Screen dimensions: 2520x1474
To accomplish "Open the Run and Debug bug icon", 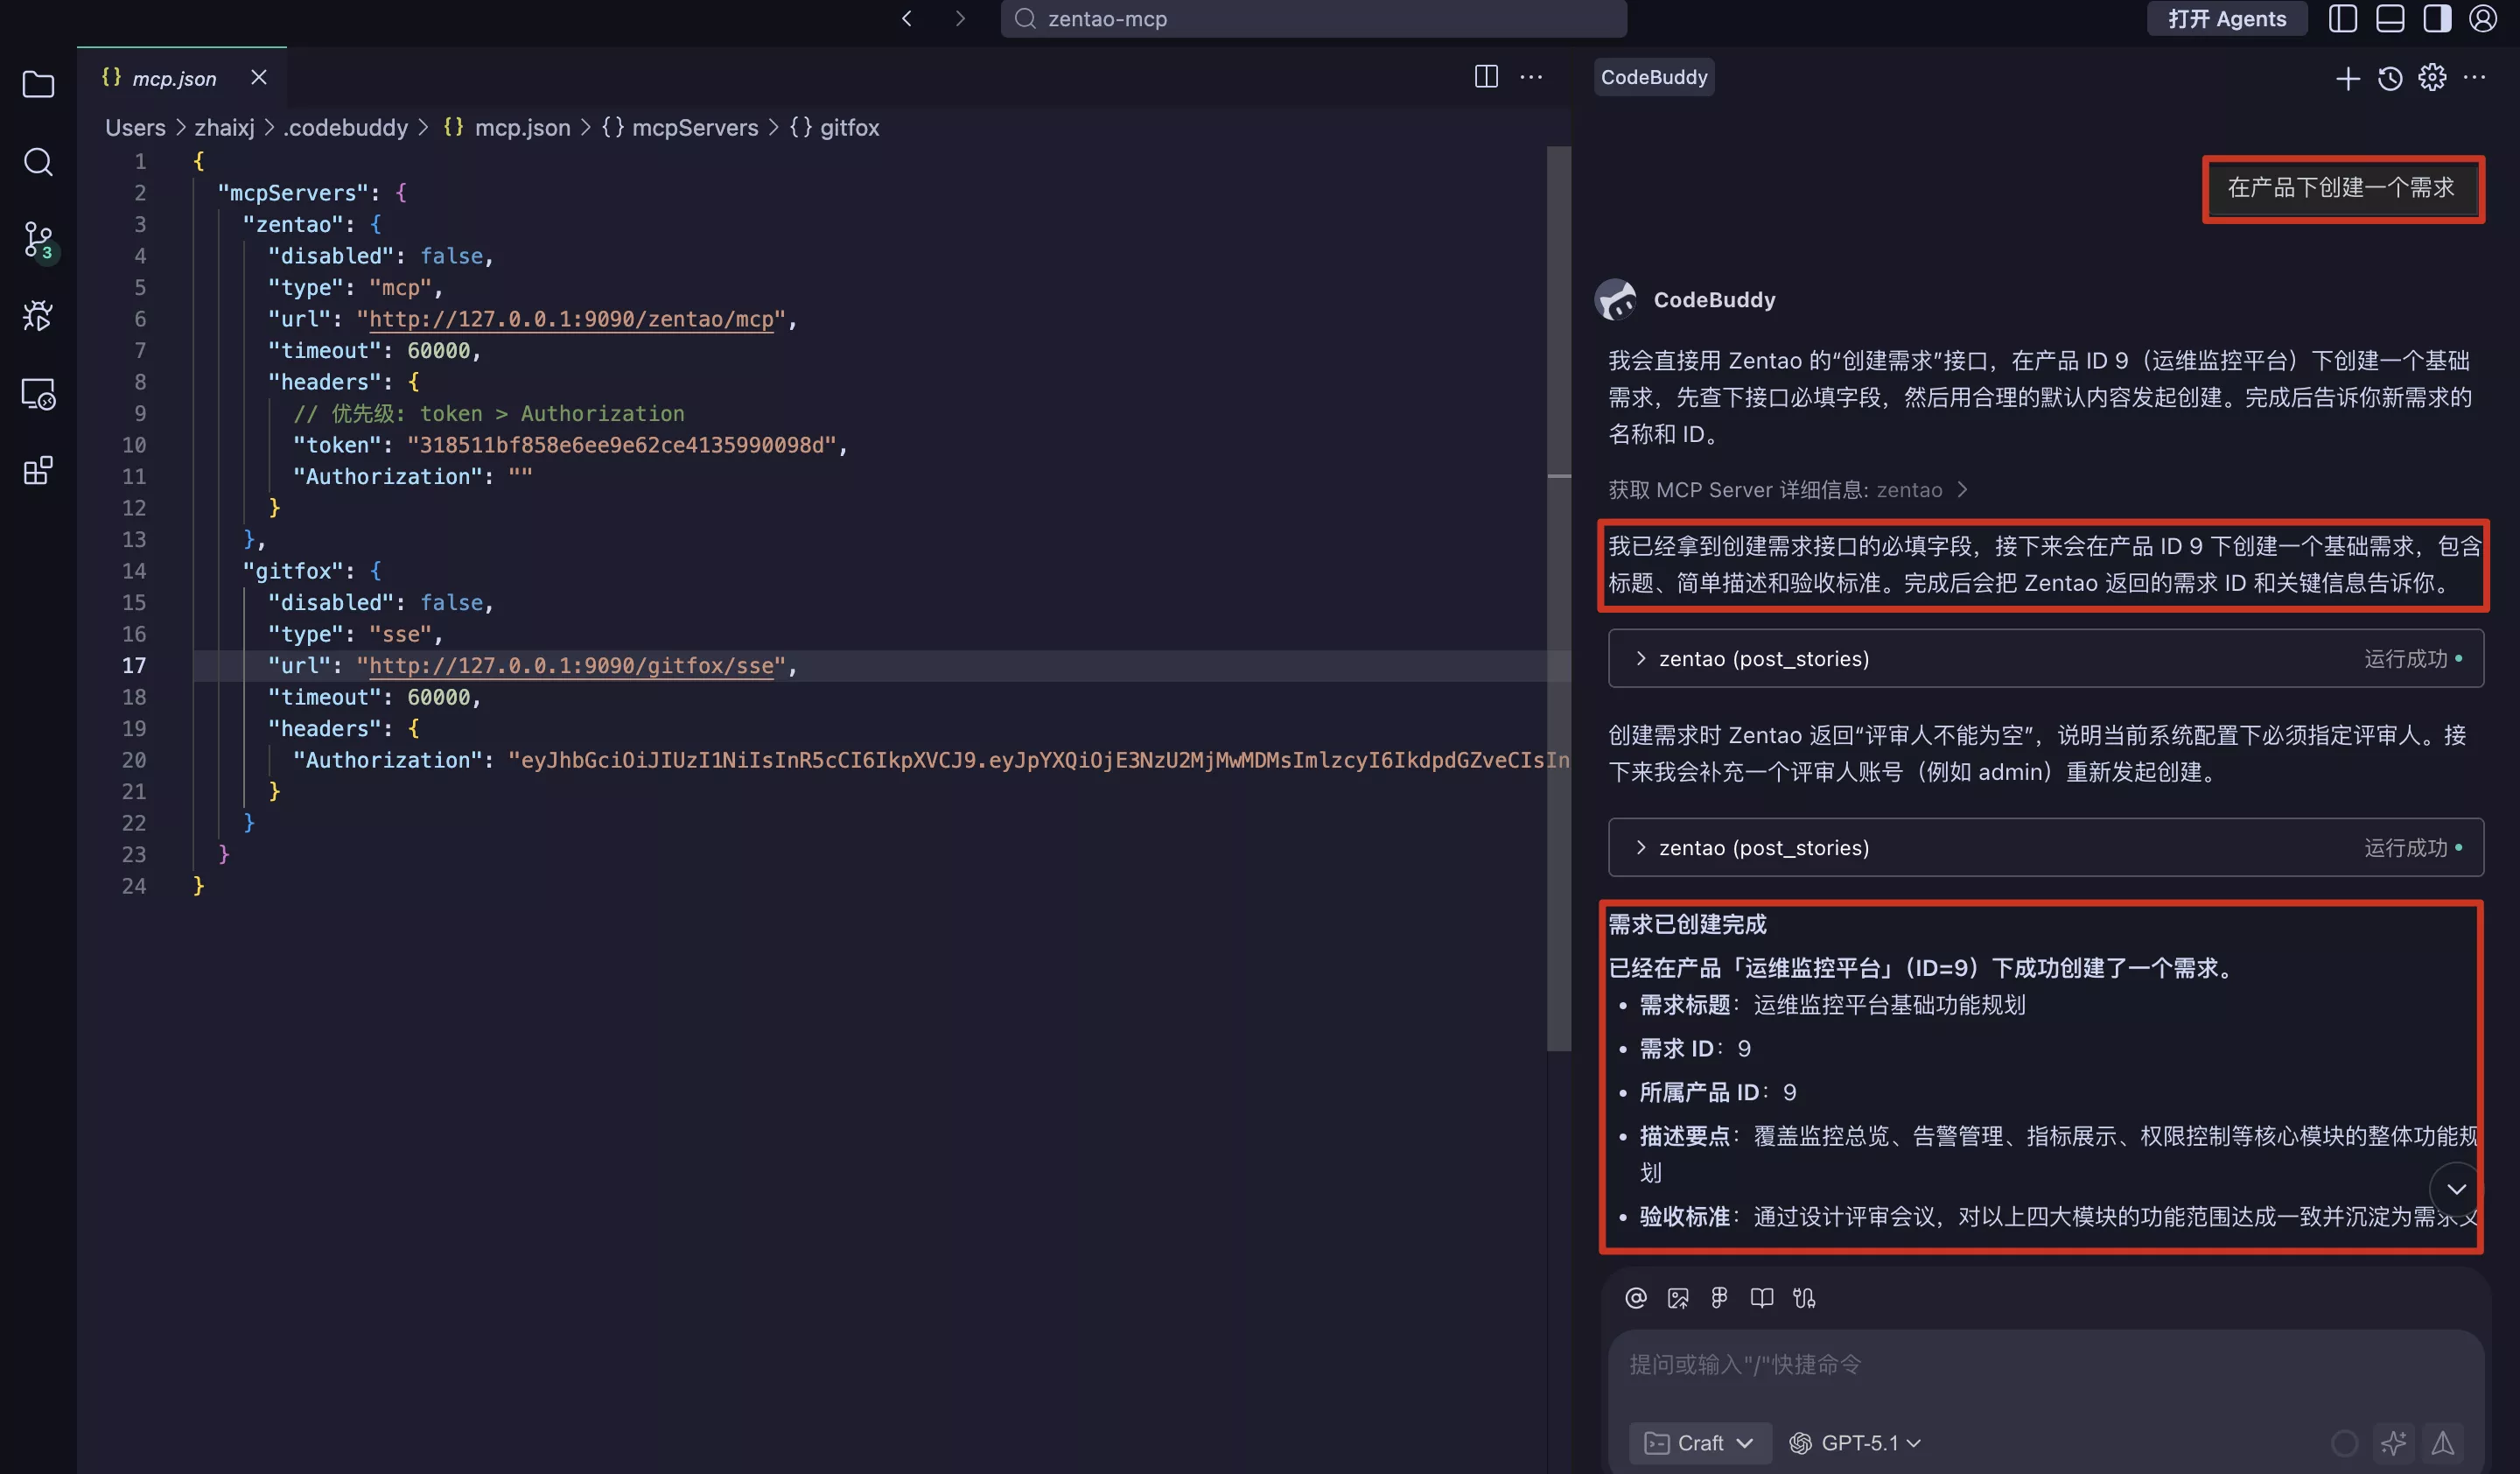I will (38, 316).
